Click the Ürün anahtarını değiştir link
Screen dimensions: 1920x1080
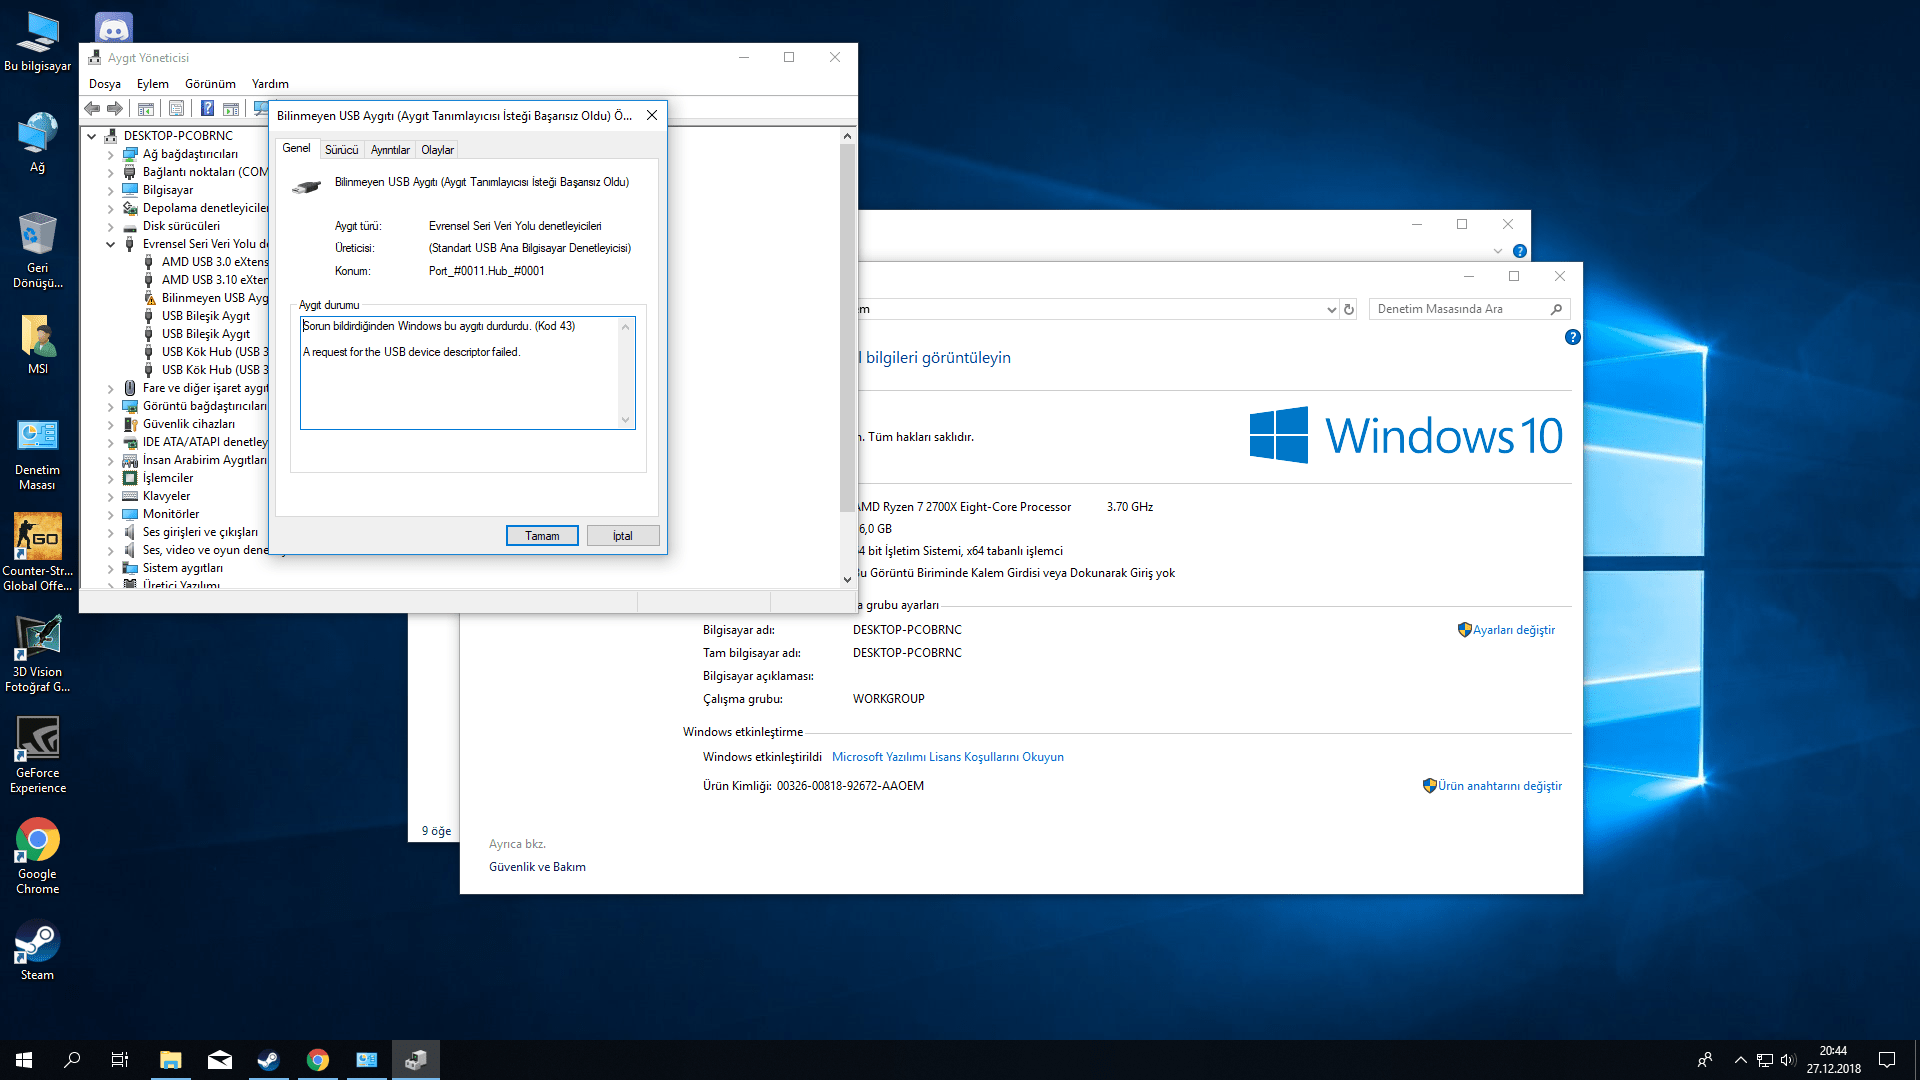pyautogui.click(x=1499, y=786)
